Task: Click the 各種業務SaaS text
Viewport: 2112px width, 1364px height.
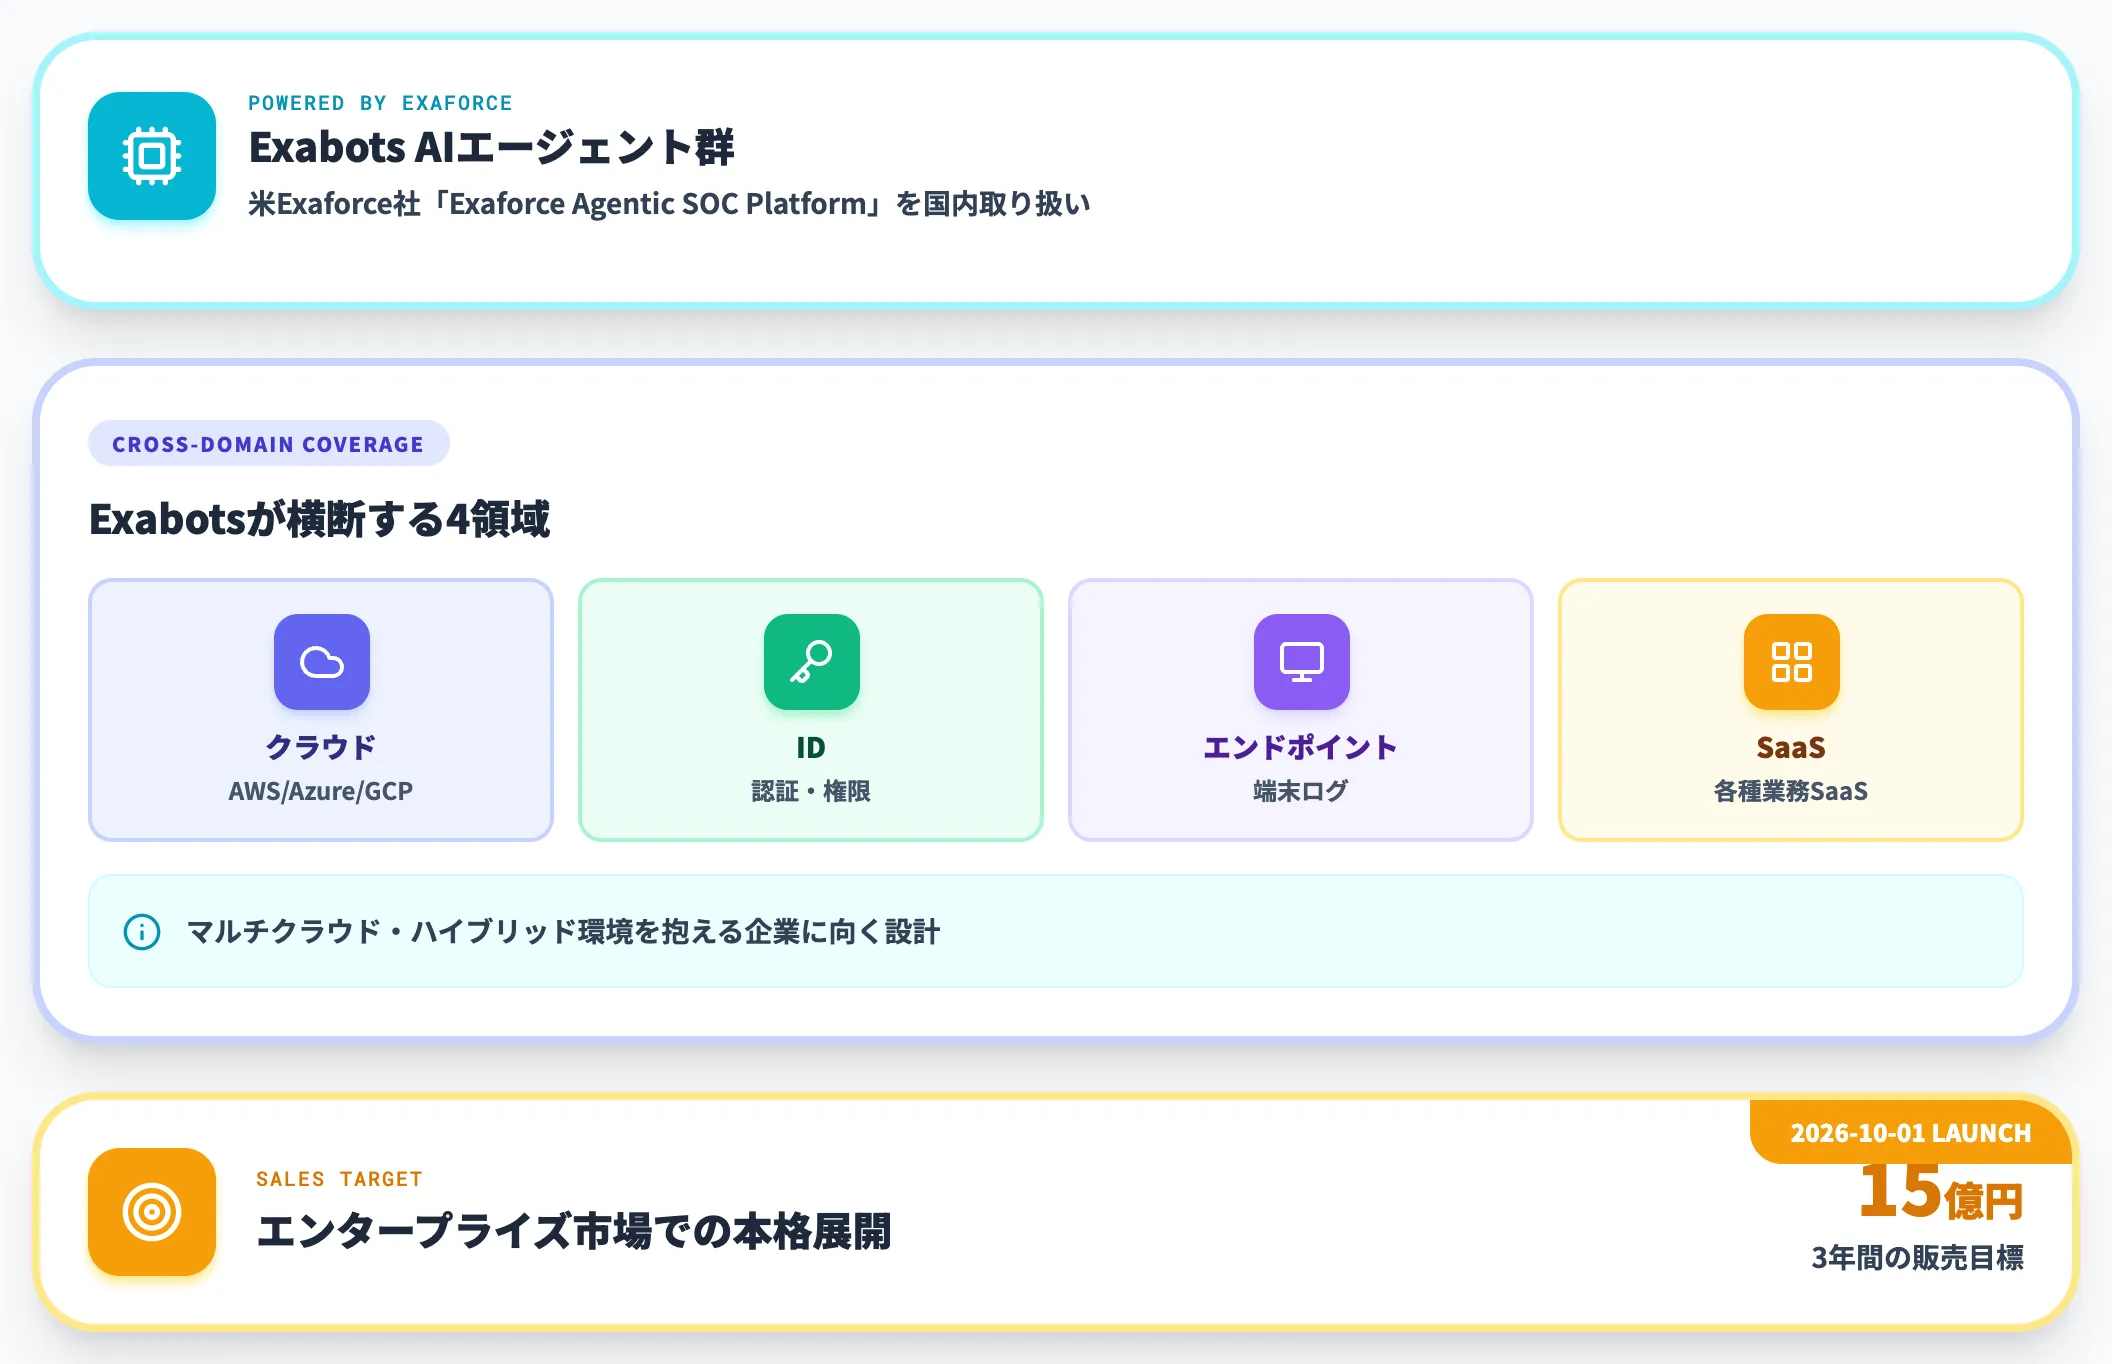Action: (x=1791, y=791)
